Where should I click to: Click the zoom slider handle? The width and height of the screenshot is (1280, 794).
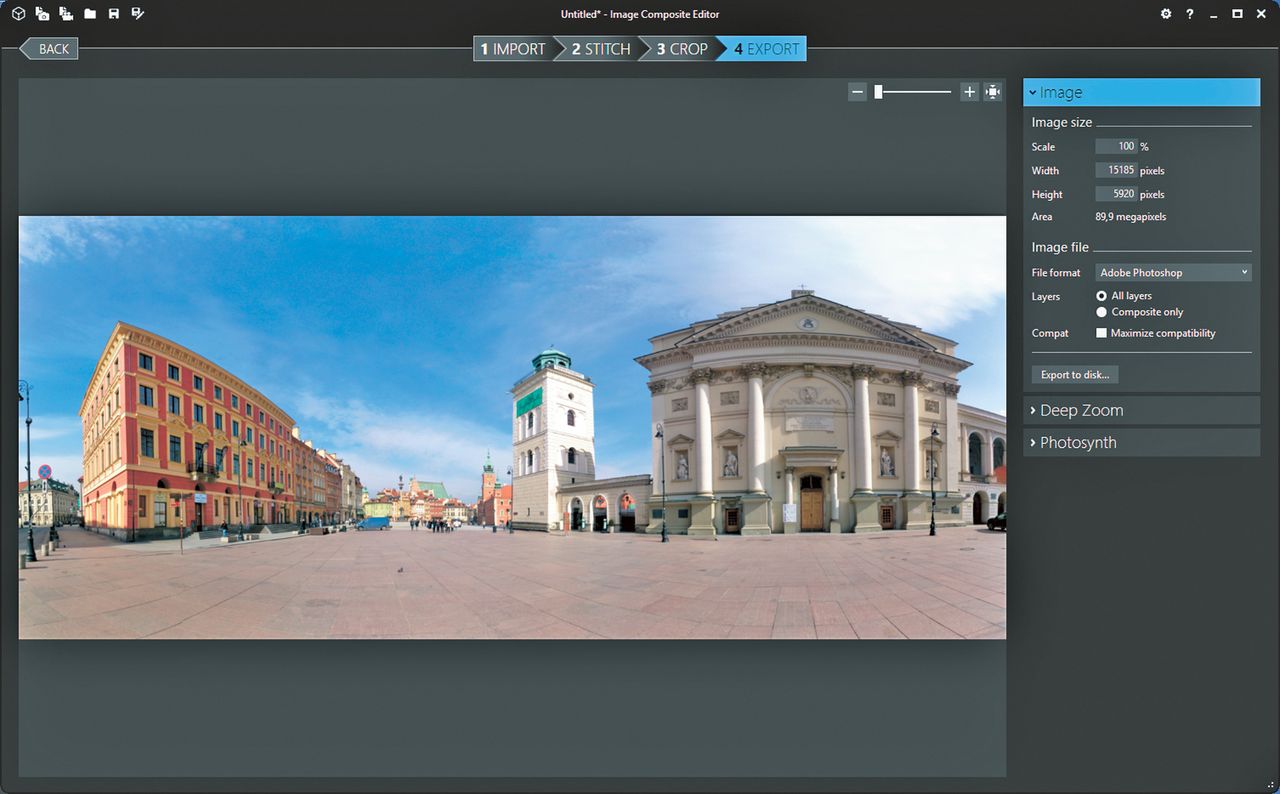(878, 92)
